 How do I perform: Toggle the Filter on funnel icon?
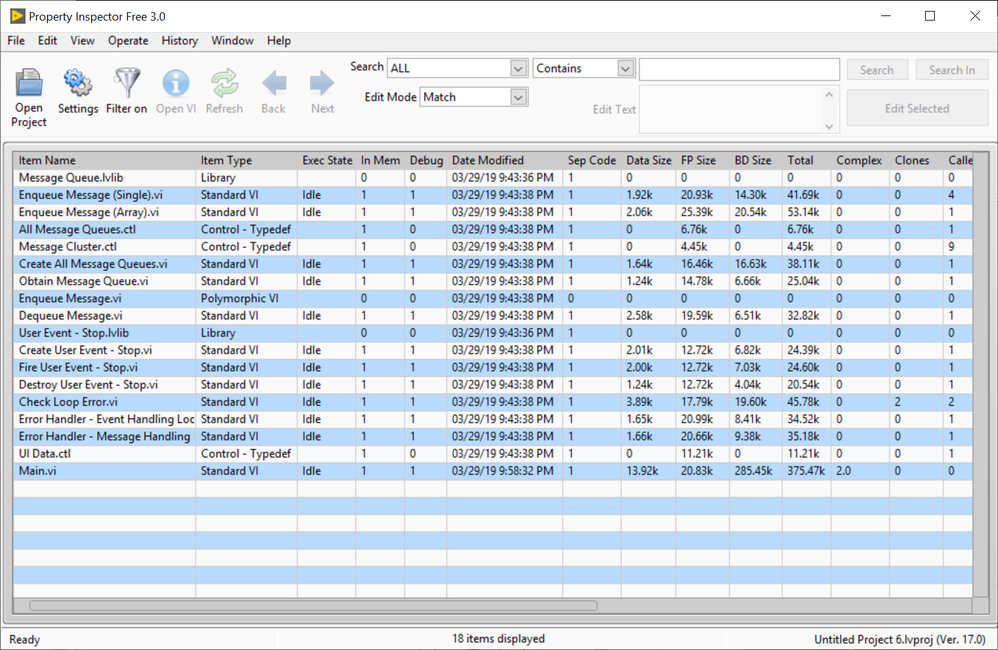[x=127, y=83]
